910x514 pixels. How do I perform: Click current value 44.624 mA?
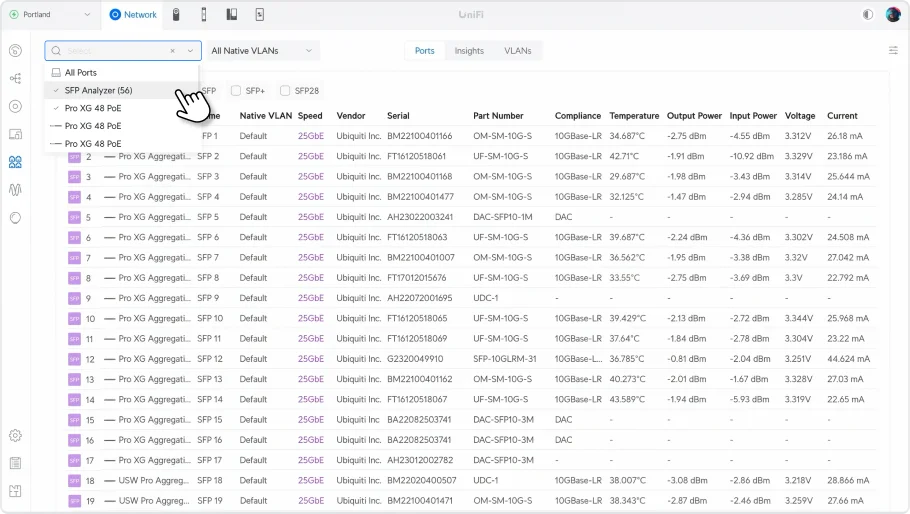pos(848,359)
